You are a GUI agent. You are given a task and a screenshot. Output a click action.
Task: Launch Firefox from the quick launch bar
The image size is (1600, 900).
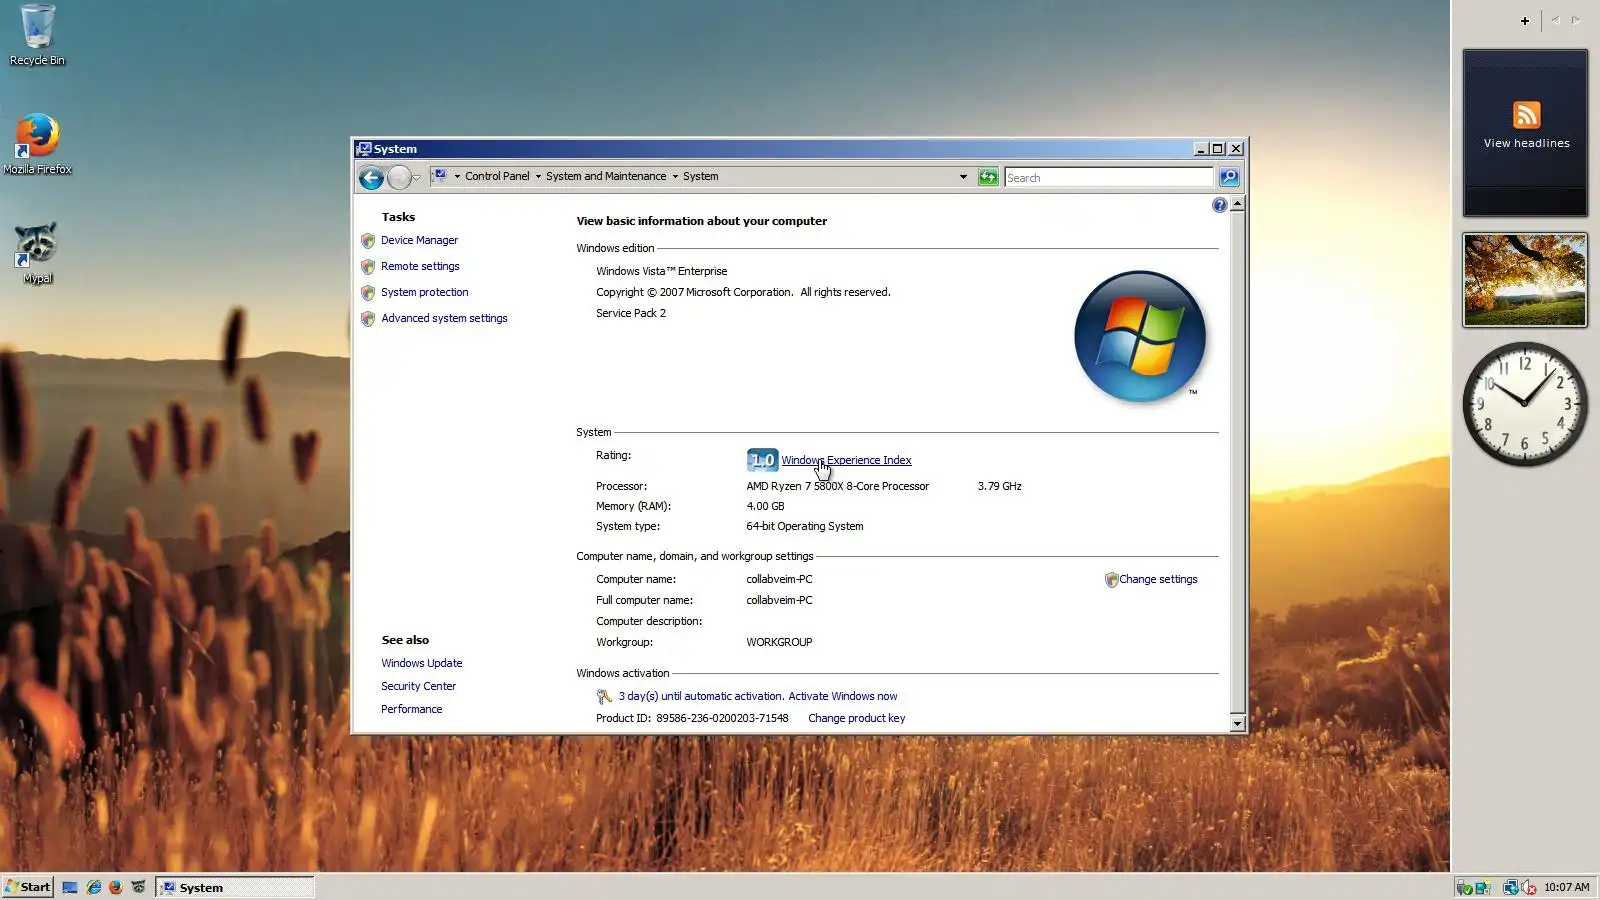click(116, 887)
